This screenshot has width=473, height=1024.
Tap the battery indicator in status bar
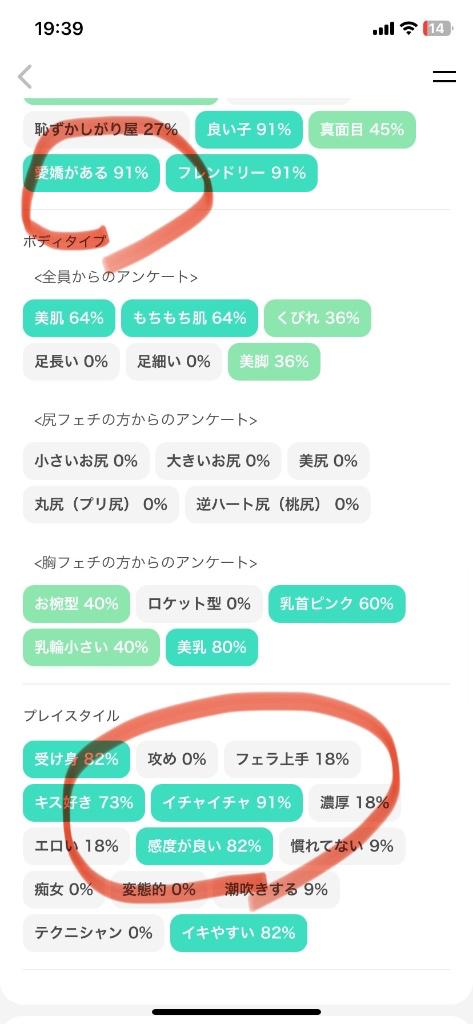click(437, 28)
